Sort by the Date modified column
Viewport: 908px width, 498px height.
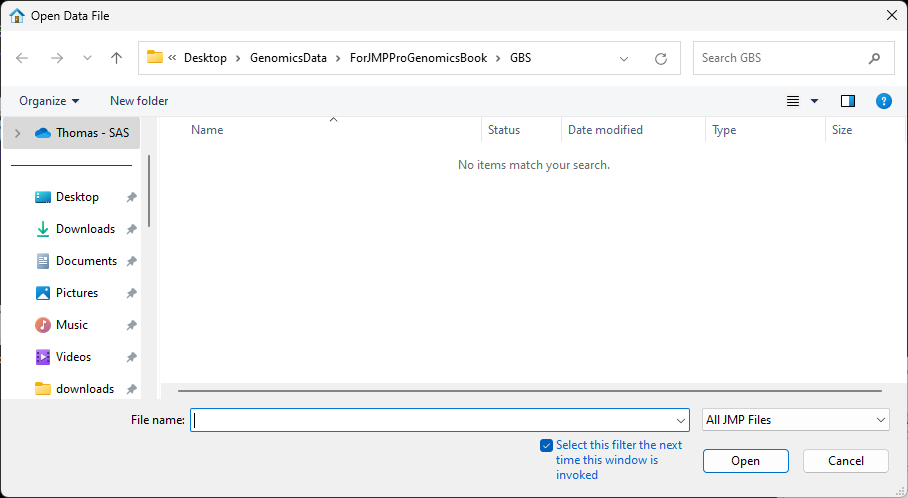[605, 130]
